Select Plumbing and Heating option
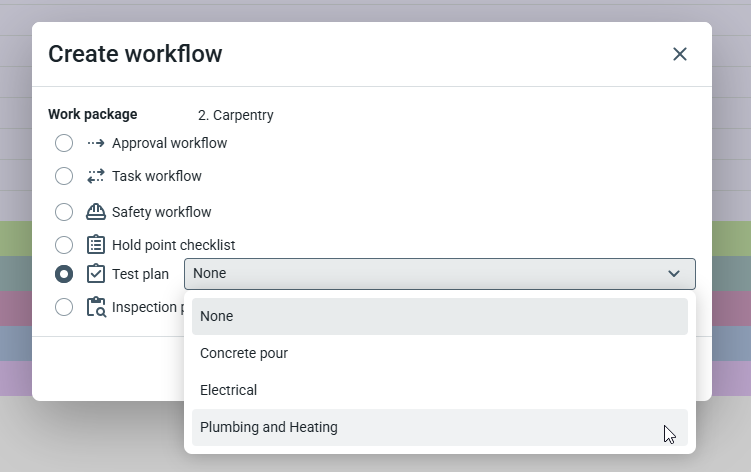 click(x=269, y=427)
